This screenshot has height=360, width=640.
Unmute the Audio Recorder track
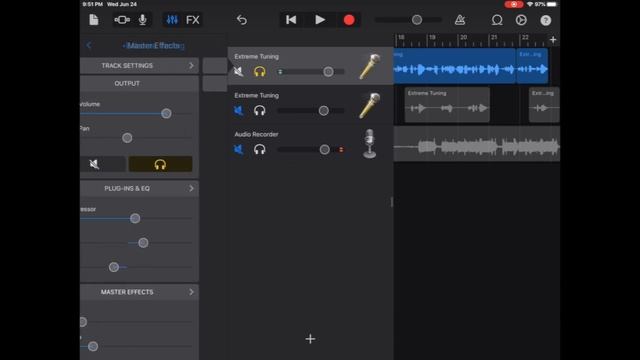(238, 149)
